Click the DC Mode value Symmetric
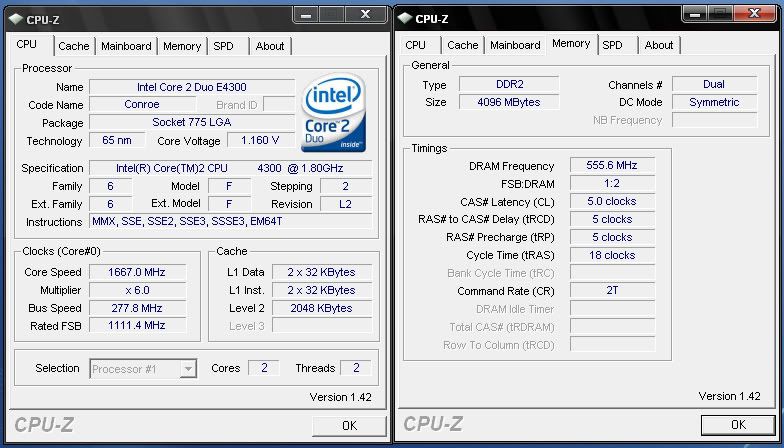This screenshot has width=784, height=448. pyautogui.click(x=714, y=102)
